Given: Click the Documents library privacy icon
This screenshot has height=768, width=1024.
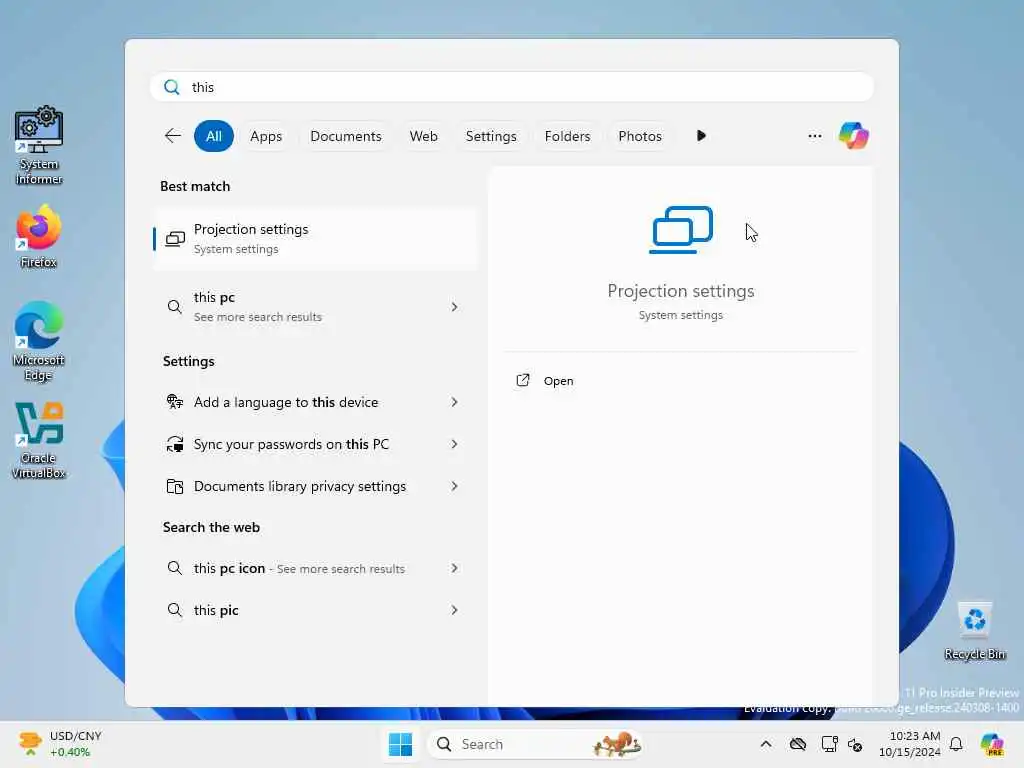Looking at the screenshot, I should pyautogui.click(x=174, y=486).
